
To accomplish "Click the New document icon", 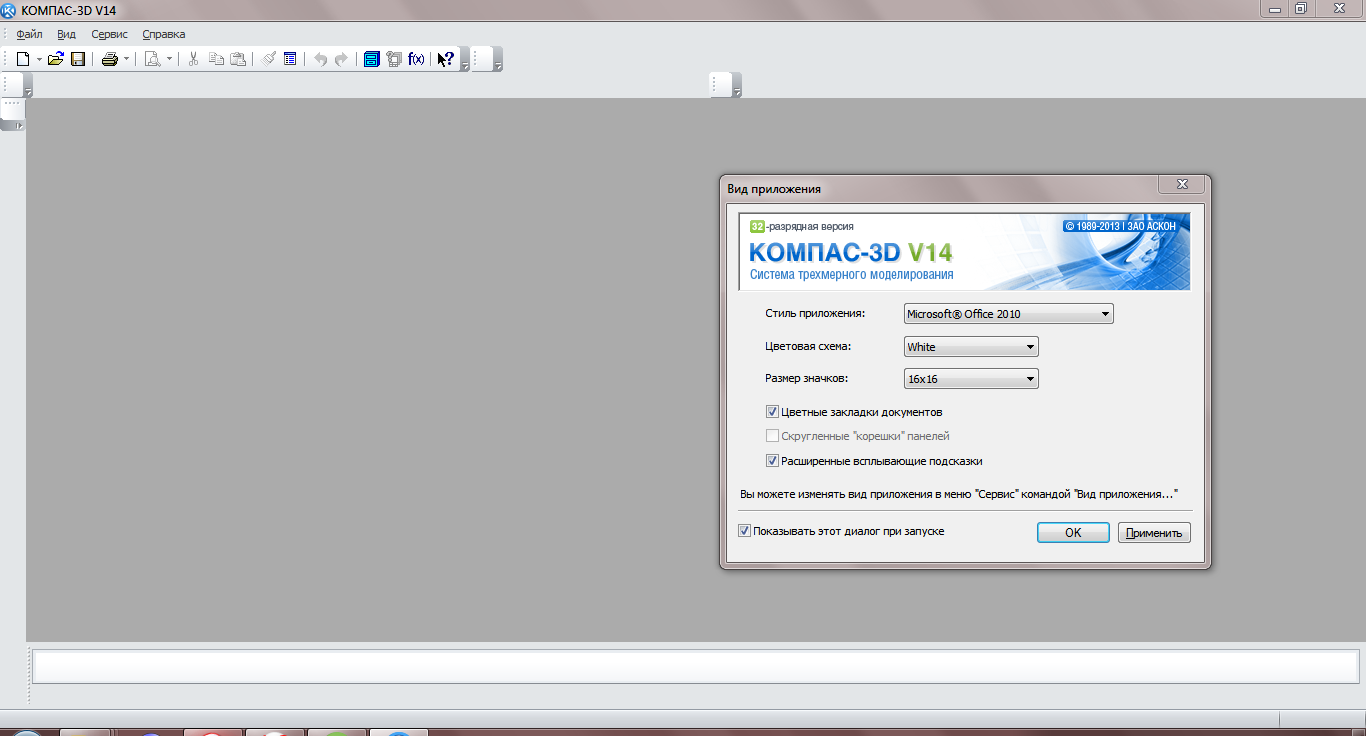I will point(23,59).
